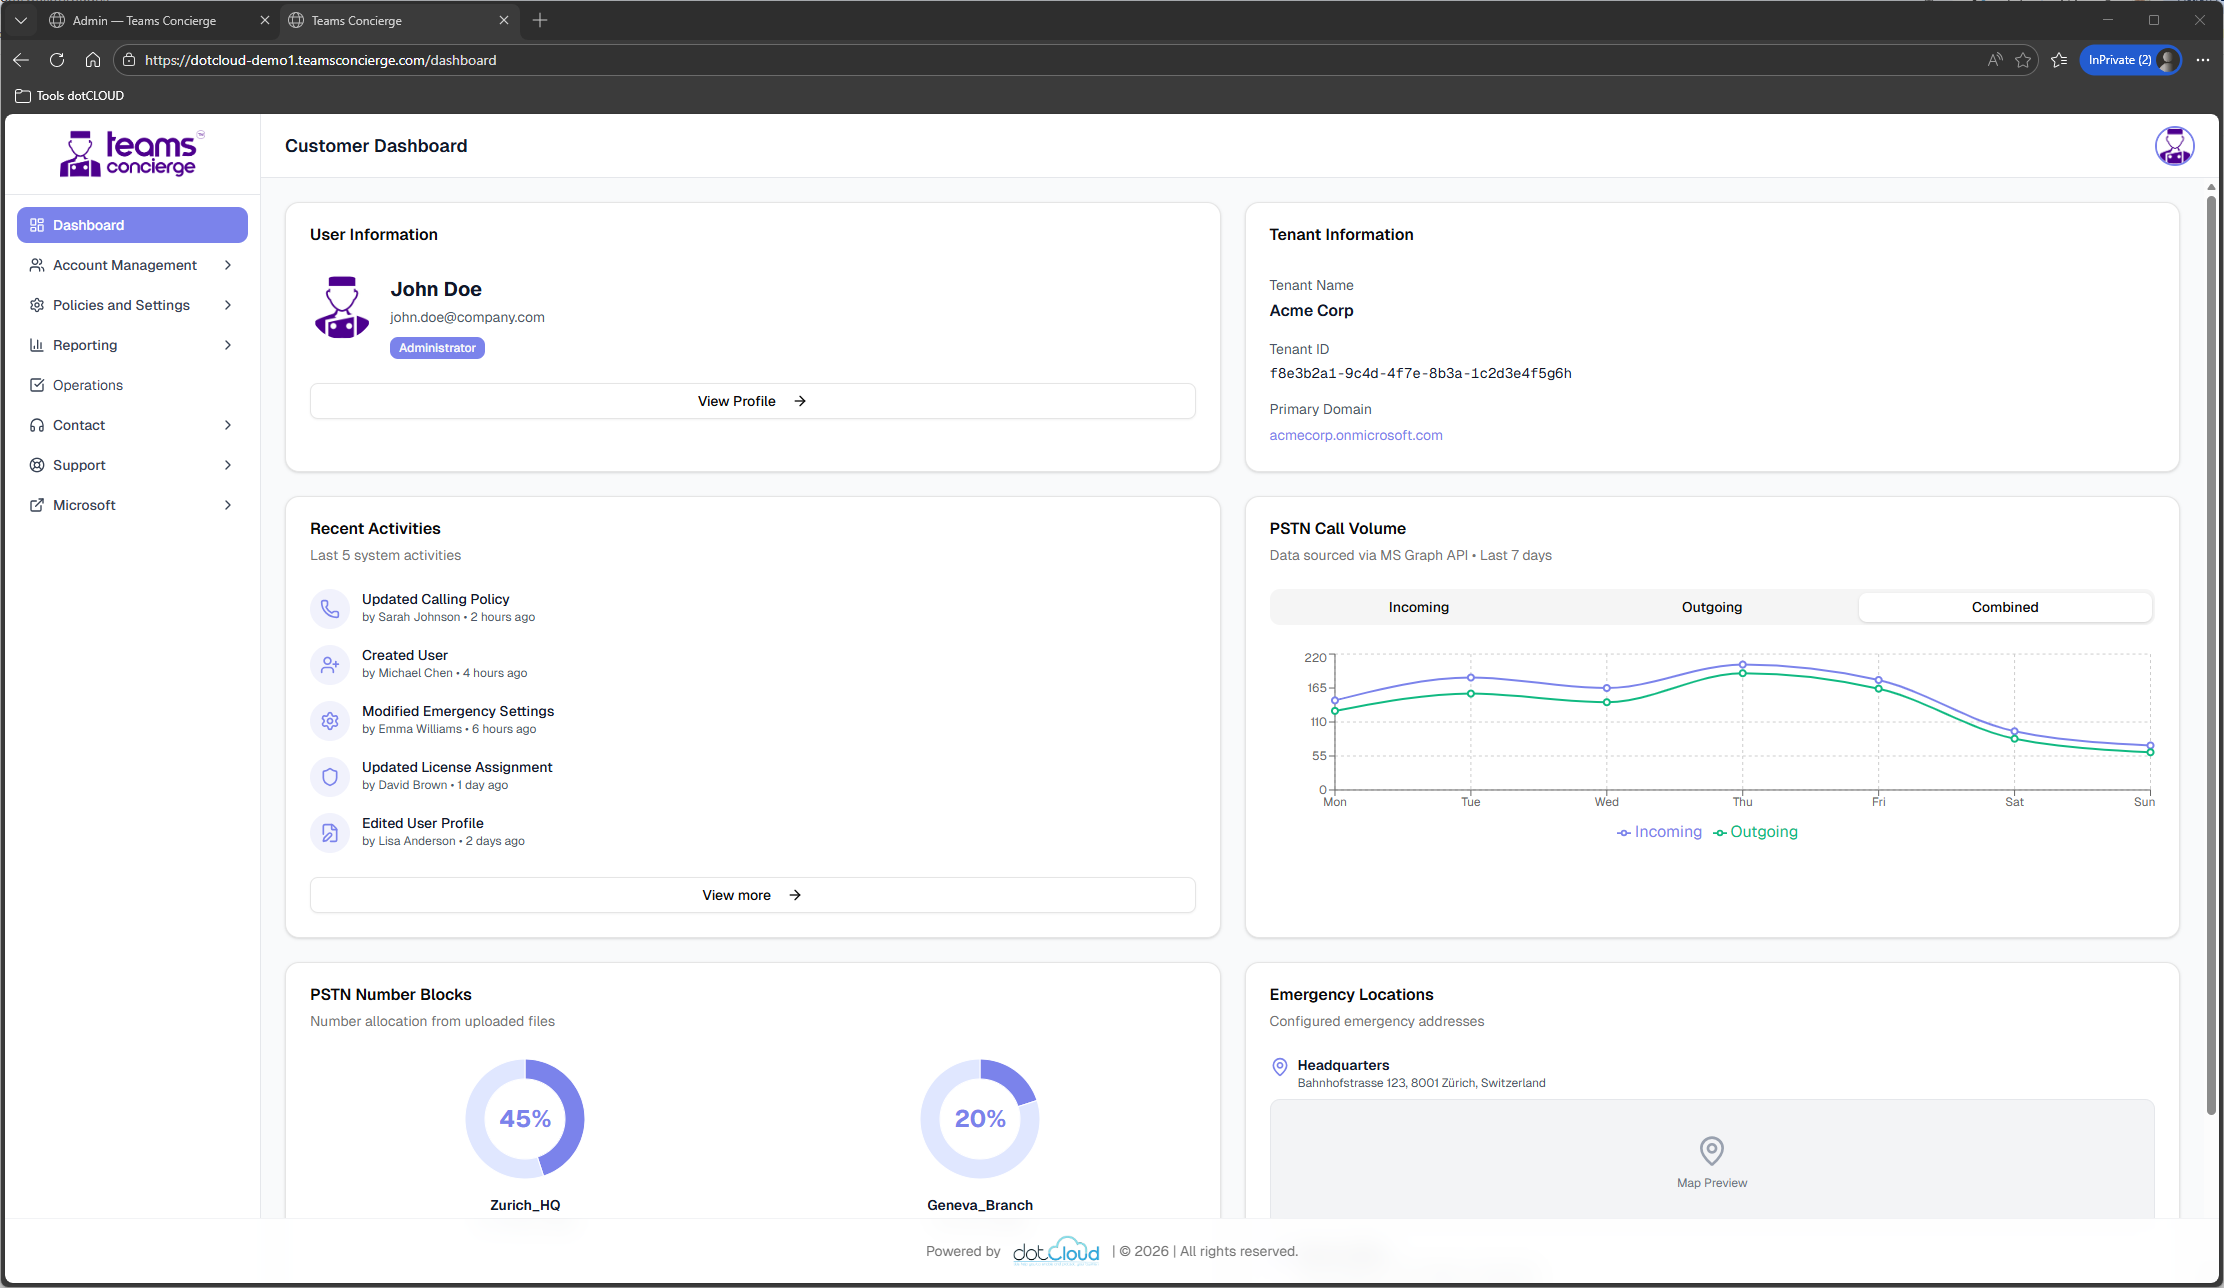Open Contact via the headset icon

[x=36, y=425]
